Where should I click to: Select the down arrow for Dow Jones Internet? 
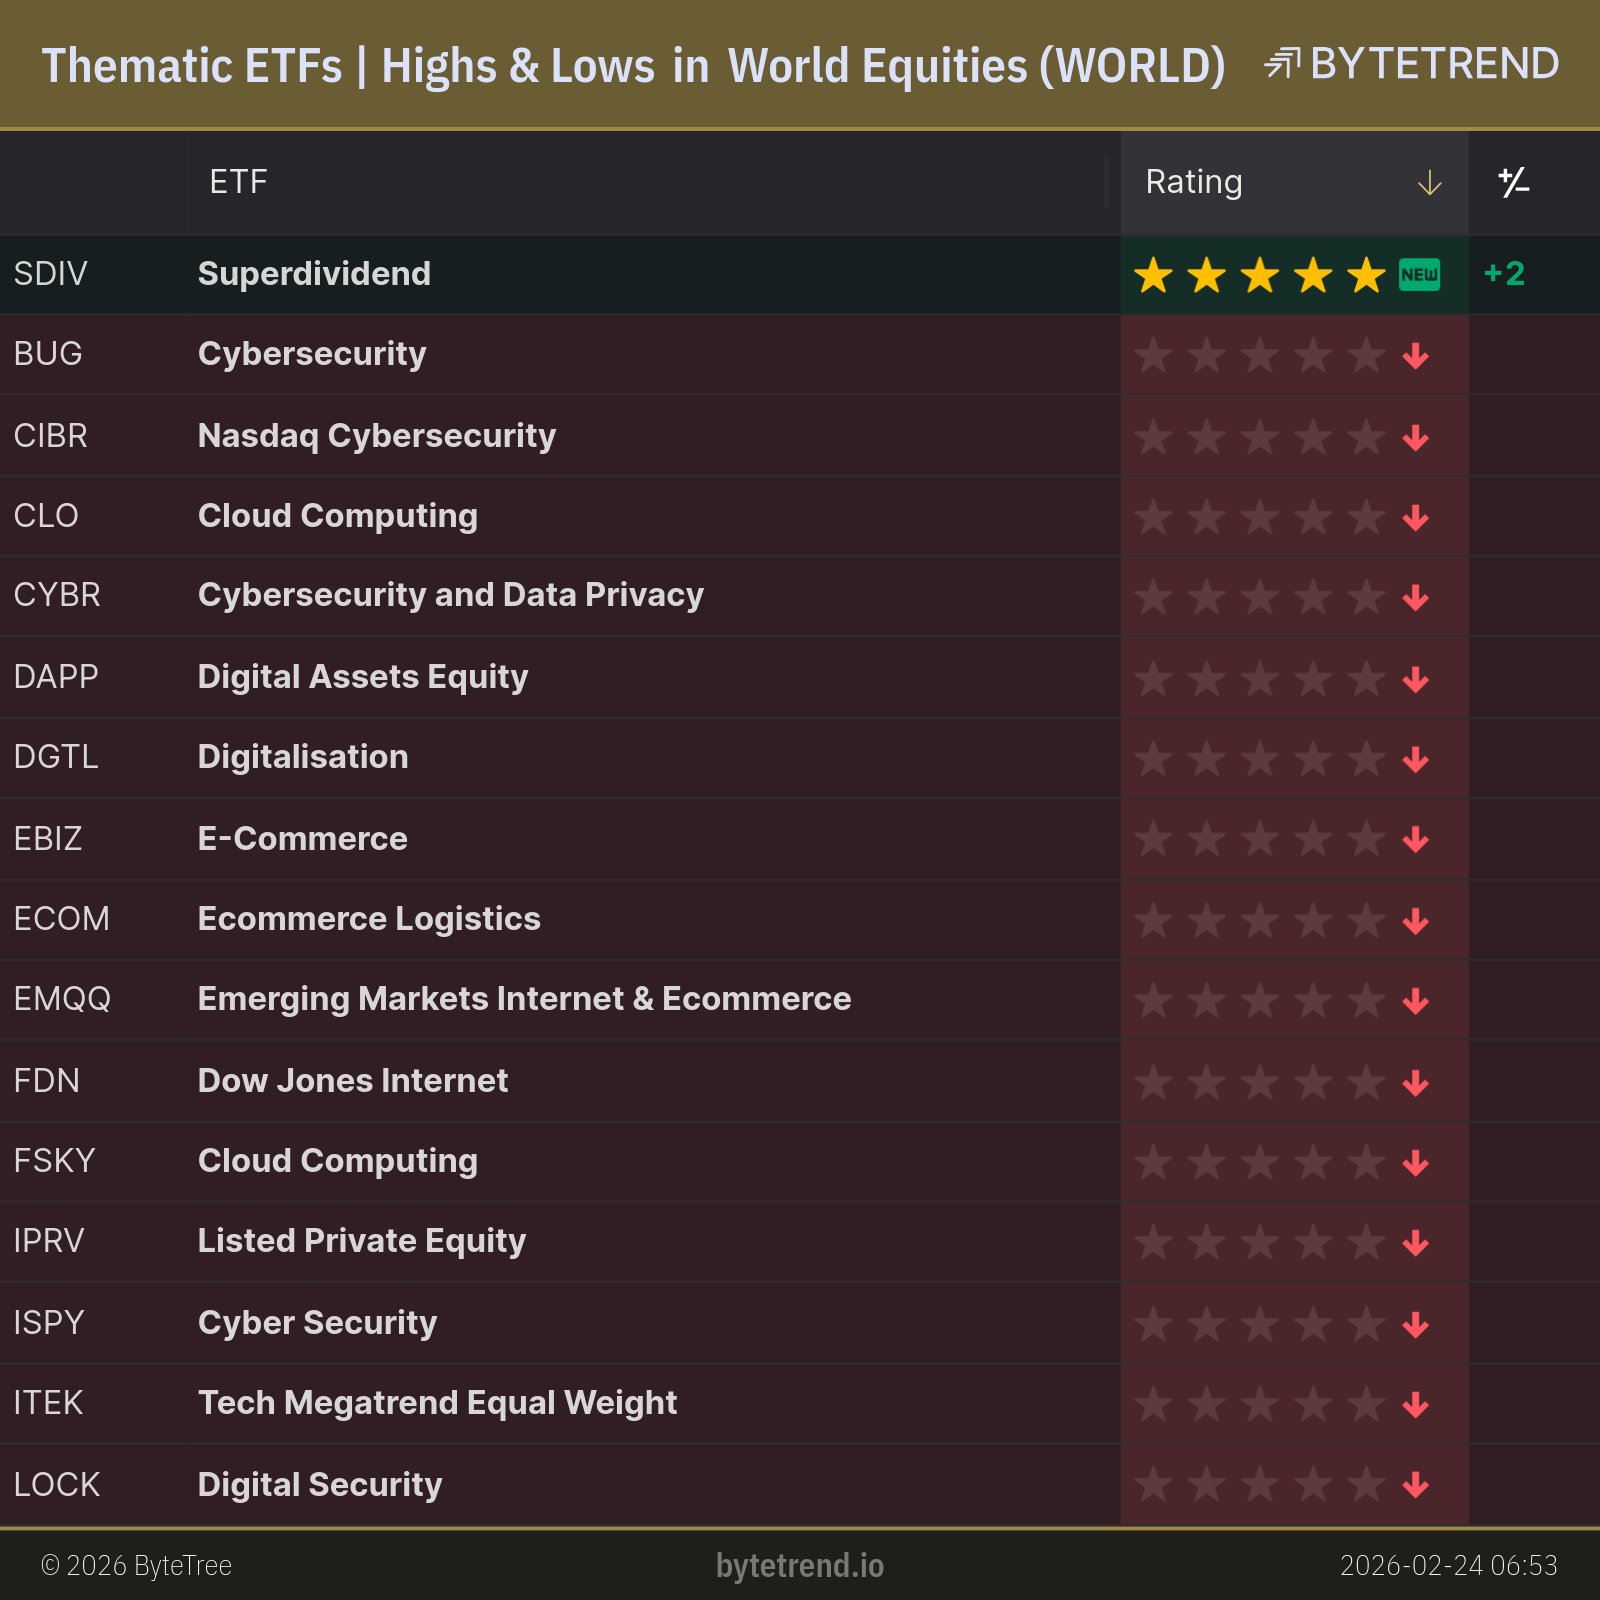click(x=1415, y=1083)
